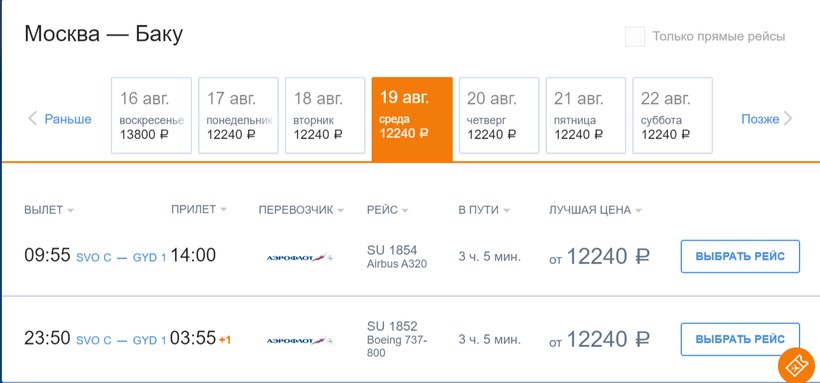
Task: Sort by ЛУЧШАЯ ЦЕНА header
Action: pyautogui.click(x=595, y=210)
